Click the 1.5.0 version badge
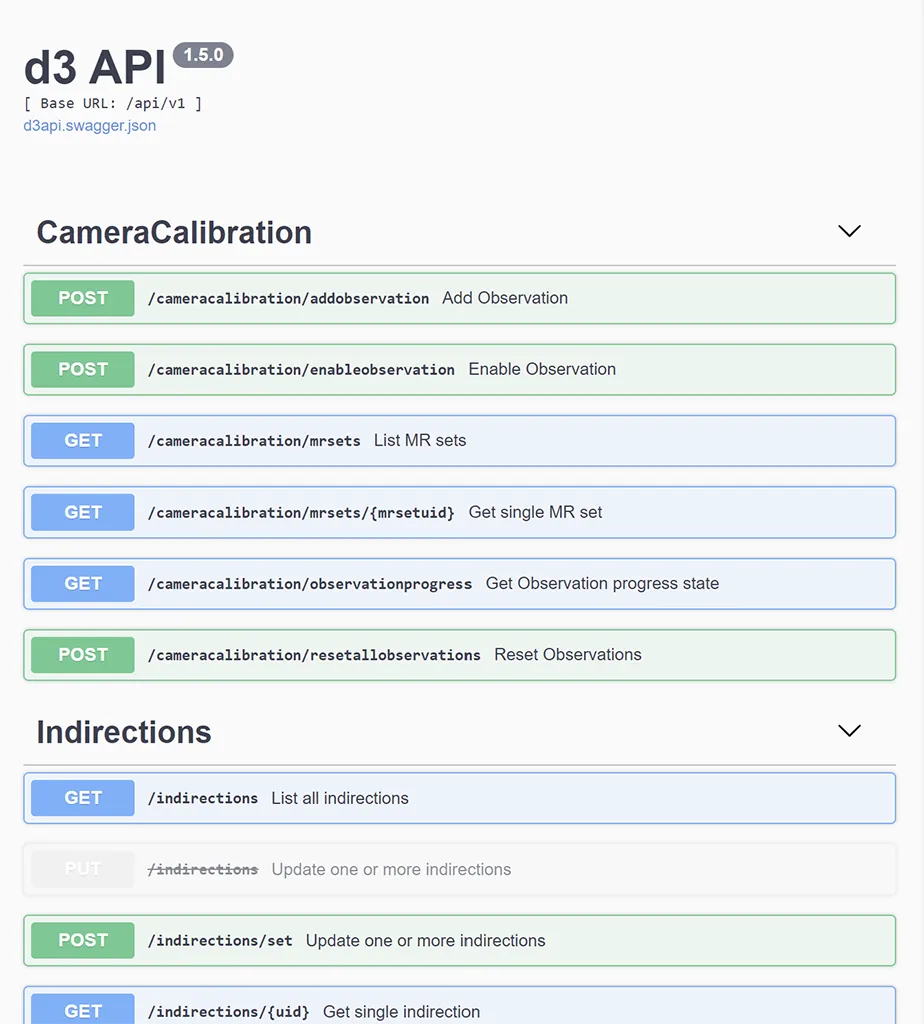This screenshot has width=924, height=1024. pos(203,55)
